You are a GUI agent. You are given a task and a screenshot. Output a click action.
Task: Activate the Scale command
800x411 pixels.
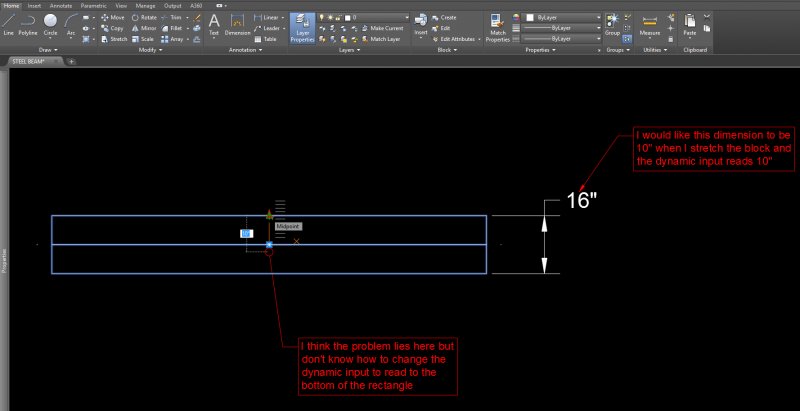coord(143,39)
